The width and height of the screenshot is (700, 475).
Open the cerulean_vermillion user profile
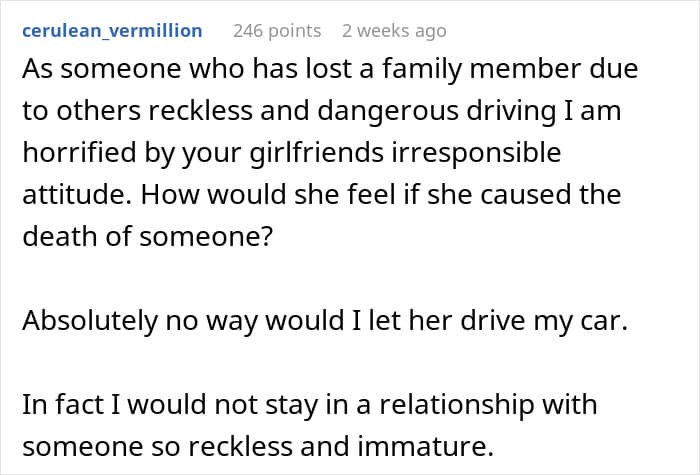(112, 31)
